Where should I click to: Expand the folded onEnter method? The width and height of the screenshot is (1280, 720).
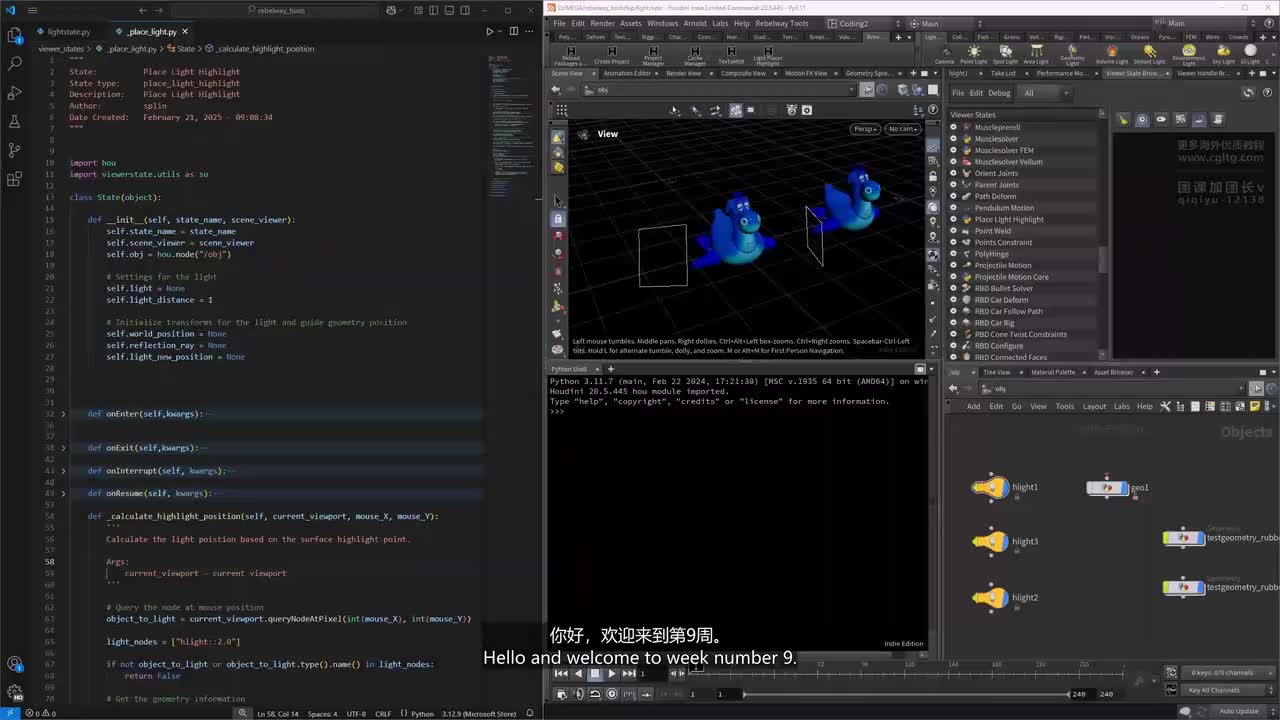[x=63, y=414]
